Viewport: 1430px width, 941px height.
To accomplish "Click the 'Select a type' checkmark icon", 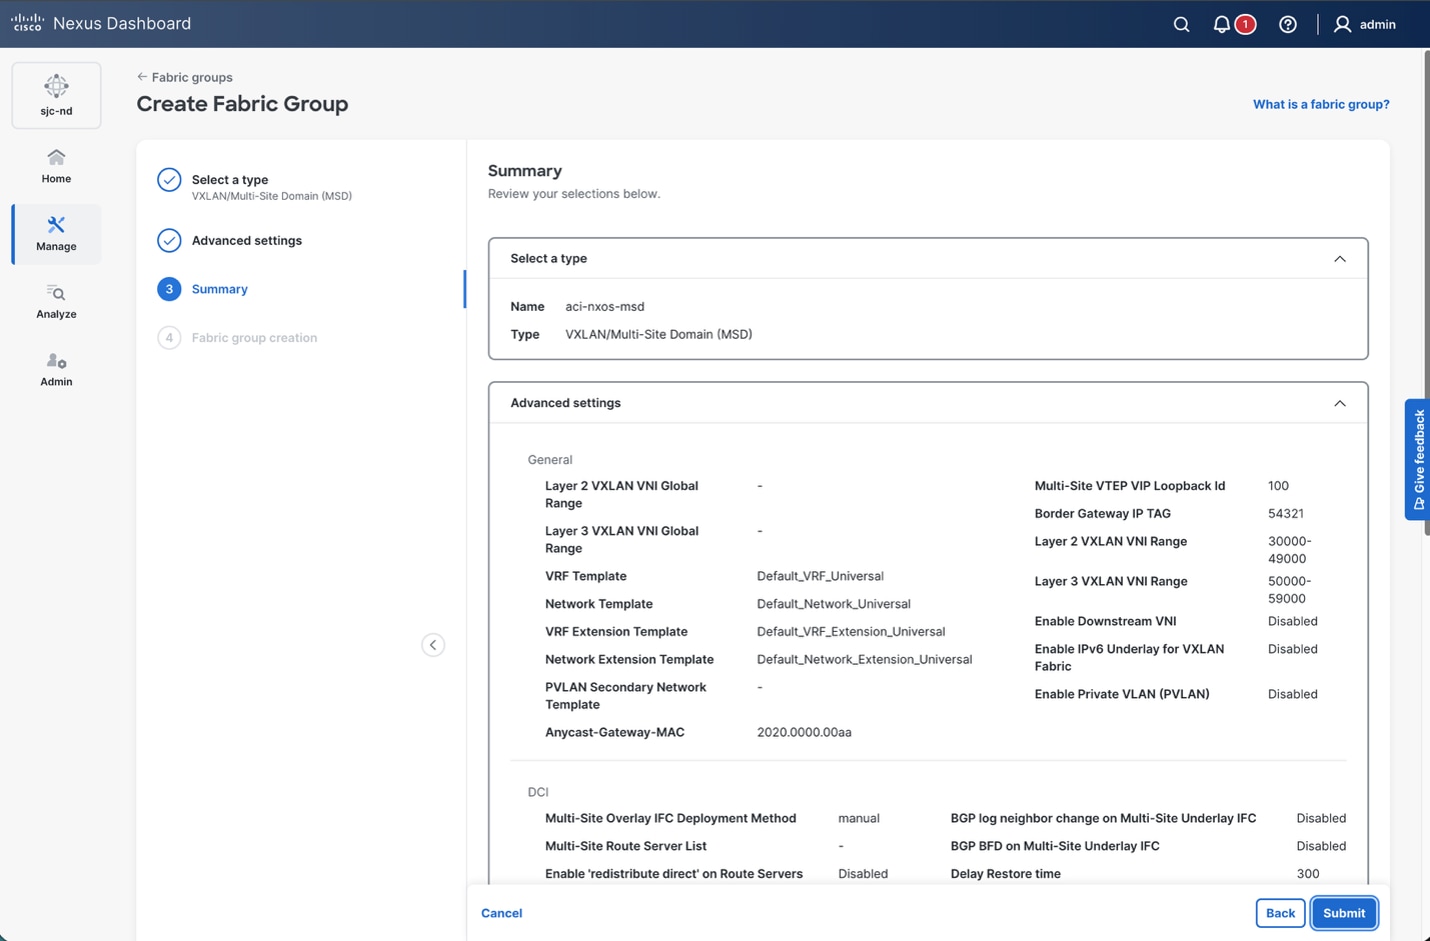I will pos(169,180).
